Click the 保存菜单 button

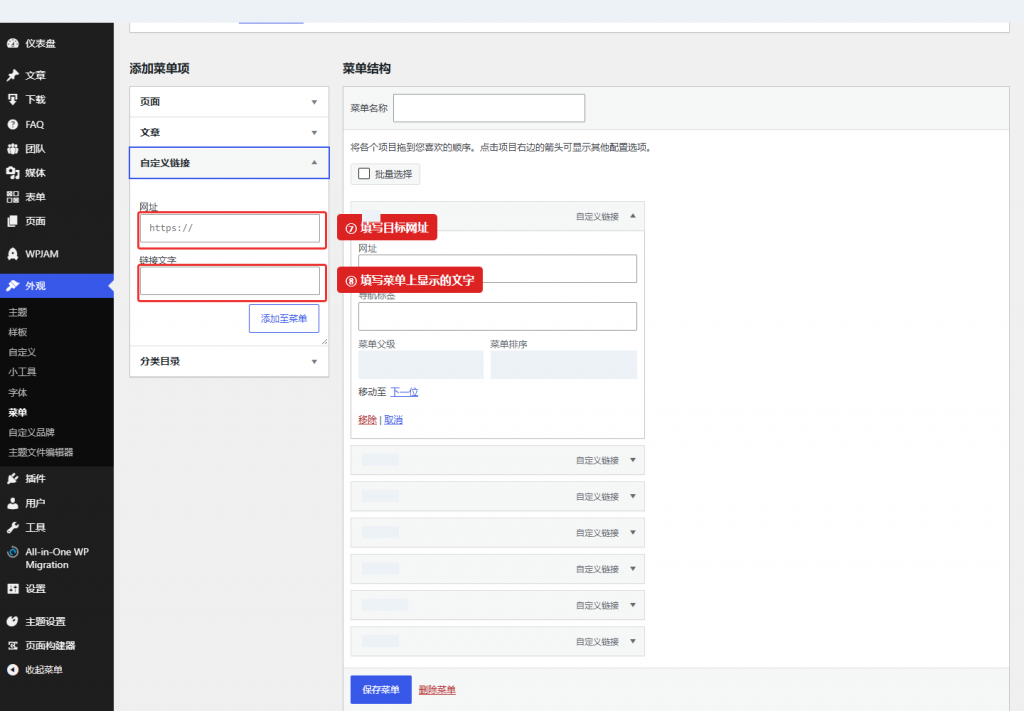[381, 689]
